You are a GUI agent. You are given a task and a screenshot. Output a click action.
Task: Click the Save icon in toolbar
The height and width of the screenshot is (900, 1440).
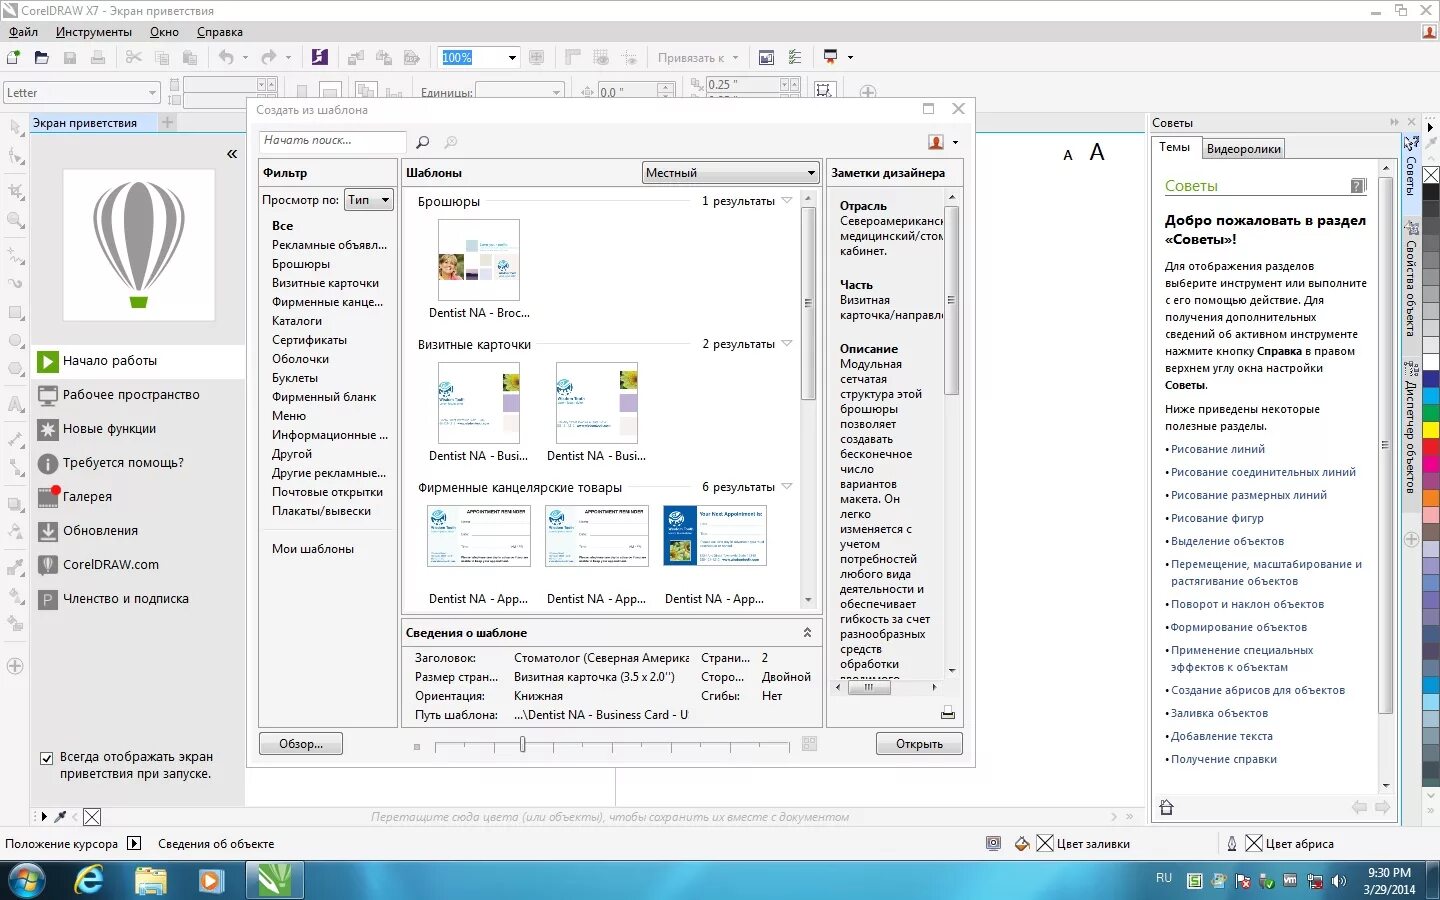(x=70, y=58)
